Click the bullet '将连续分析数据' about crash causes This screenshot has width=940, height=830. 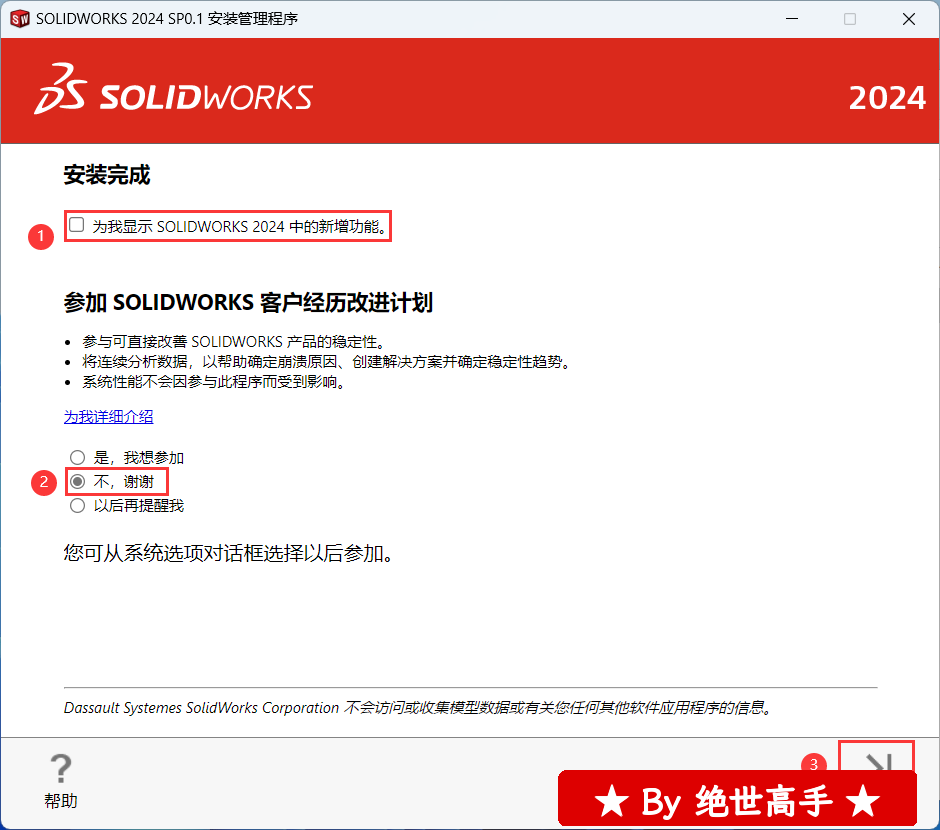coord(326,362)
